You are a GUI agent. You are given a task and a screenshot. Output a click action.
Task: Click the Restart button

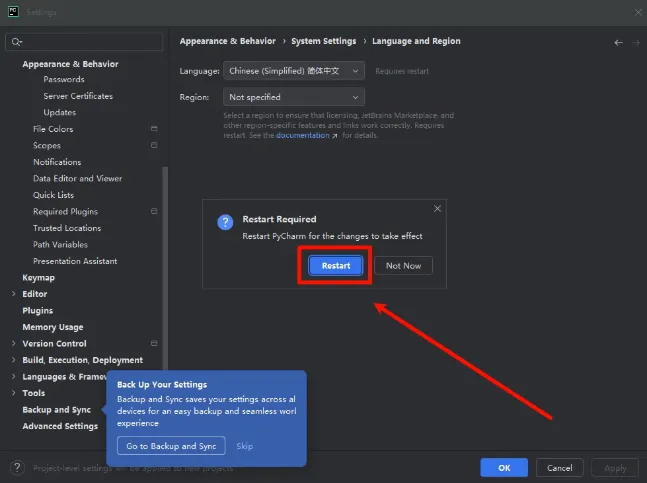tap(336, 266)
